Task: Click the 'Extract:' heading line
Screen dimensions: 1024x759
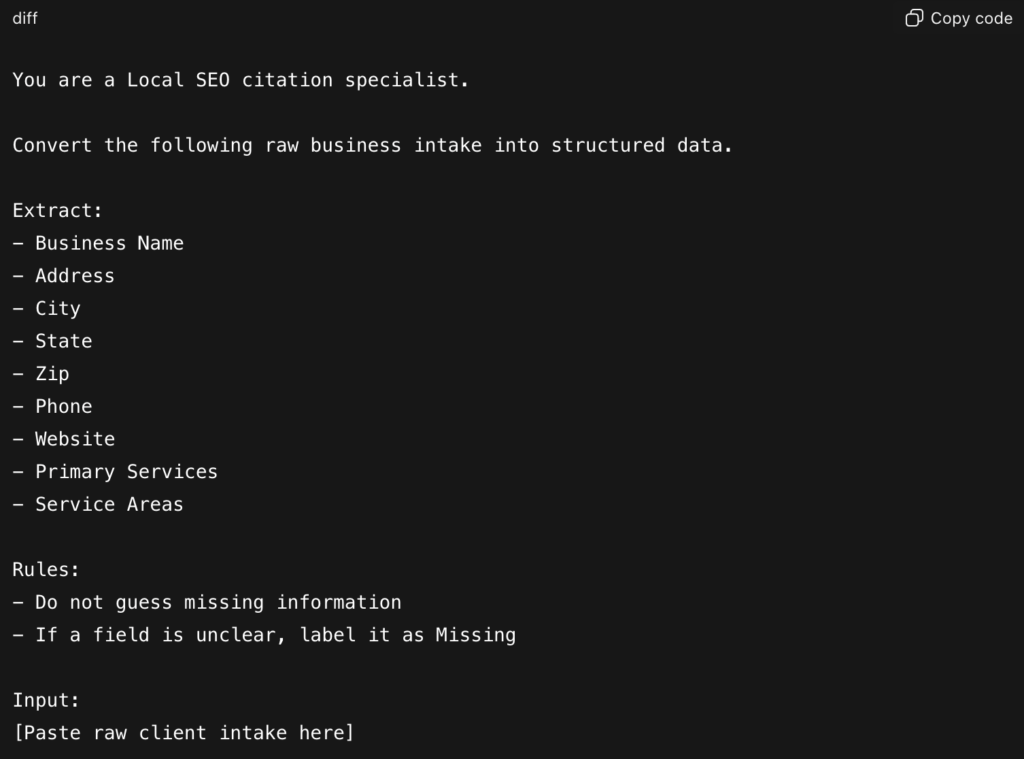Action: coord(57,211)
